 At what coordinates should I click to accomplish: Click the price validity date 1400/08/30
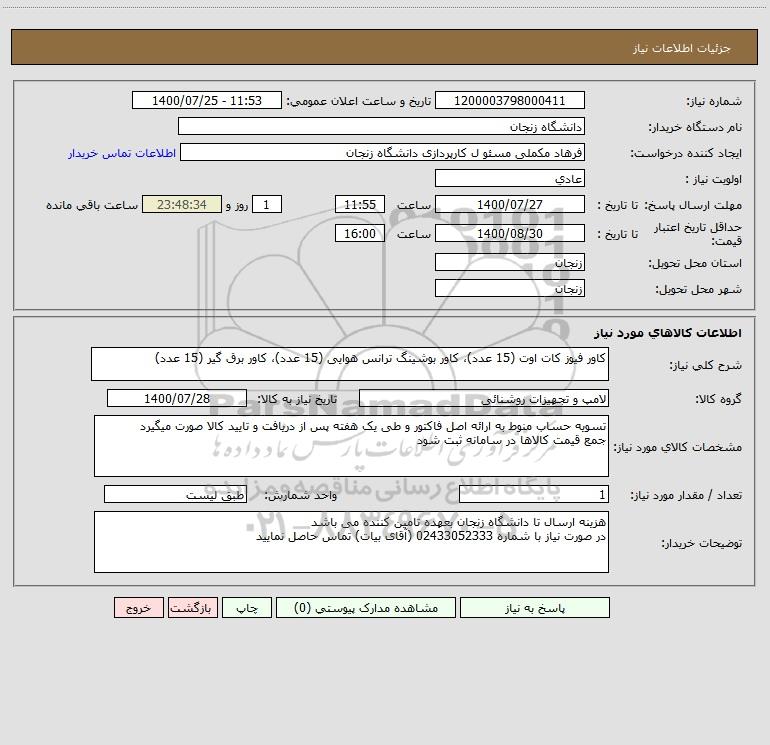coord(510,233)
